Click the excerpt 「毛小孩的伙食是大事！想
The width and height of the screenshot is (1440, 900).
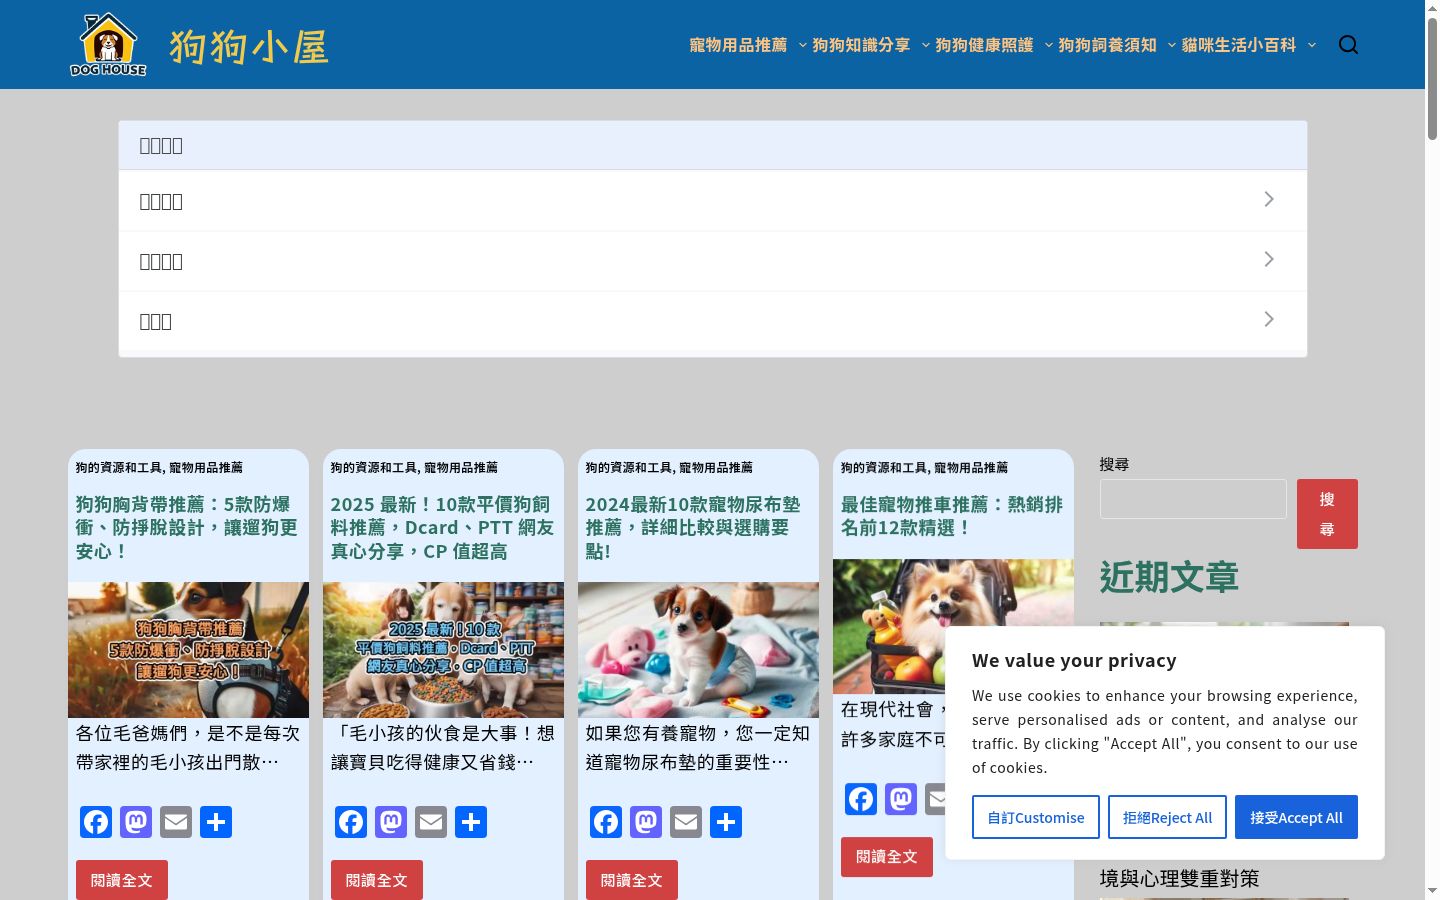[443, 748]
